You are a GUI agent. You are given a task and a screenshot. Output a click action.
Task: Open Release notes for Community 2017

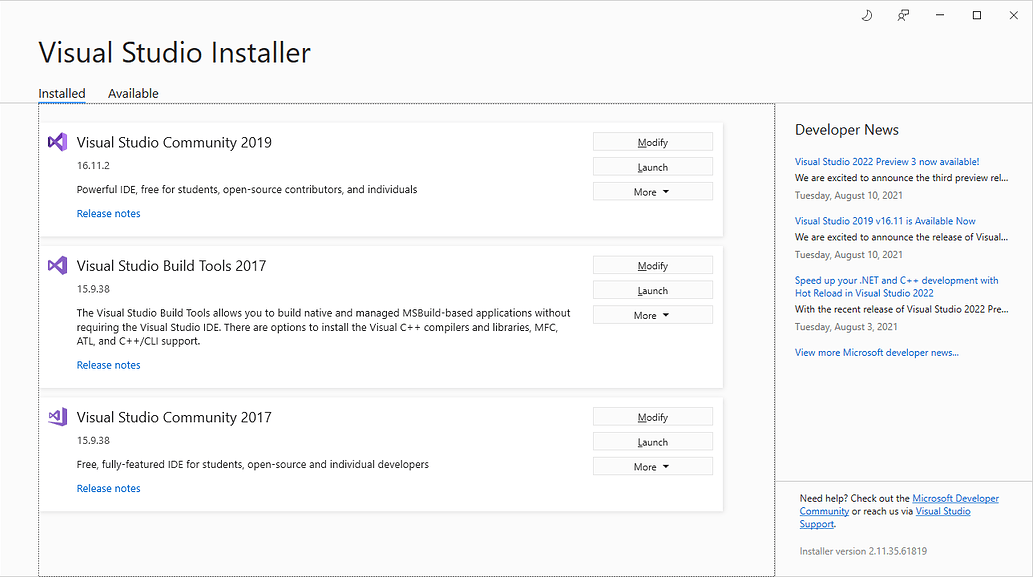(x=109, y=488)
